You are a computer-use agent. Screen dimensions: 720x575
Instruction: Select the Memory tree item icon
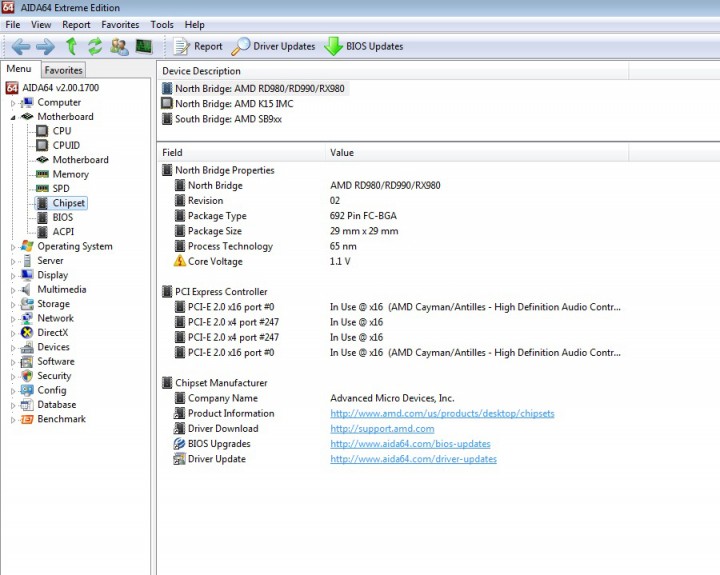(42, 174)
